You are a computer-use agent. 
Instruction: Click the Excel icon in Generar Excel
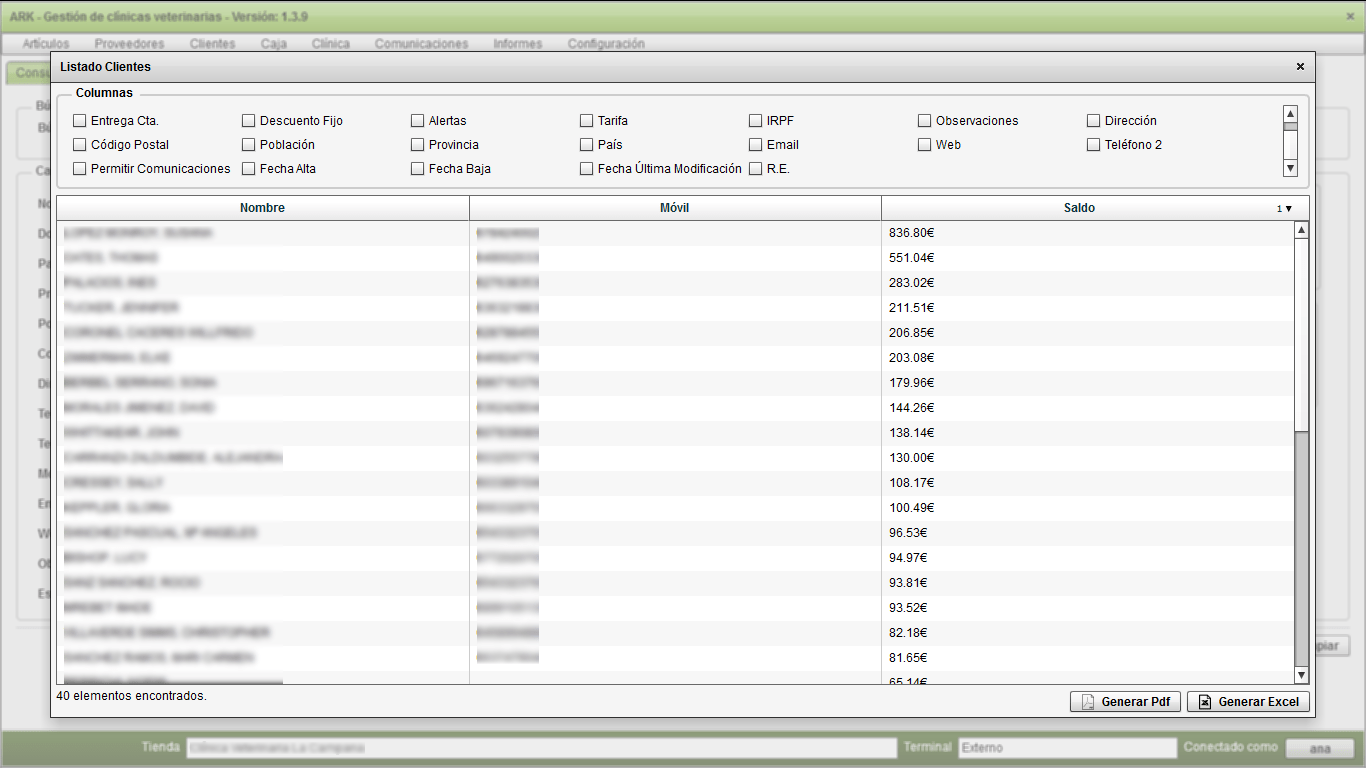click(x=1205, y=702)
